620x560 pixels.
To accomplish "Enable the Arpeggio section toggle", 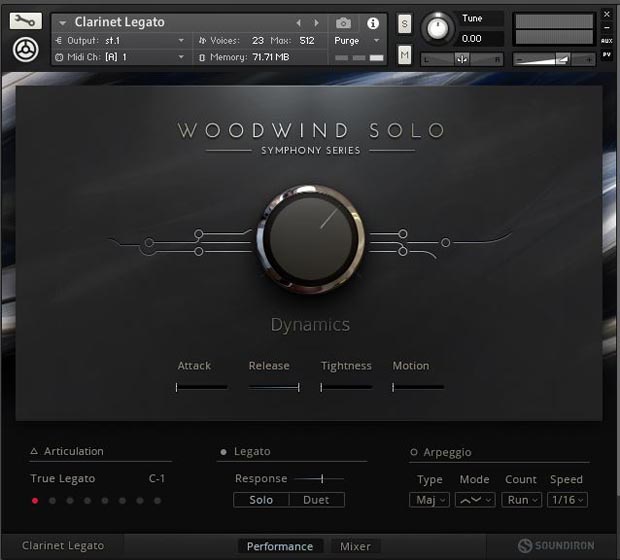I will [x=414, y=452].
